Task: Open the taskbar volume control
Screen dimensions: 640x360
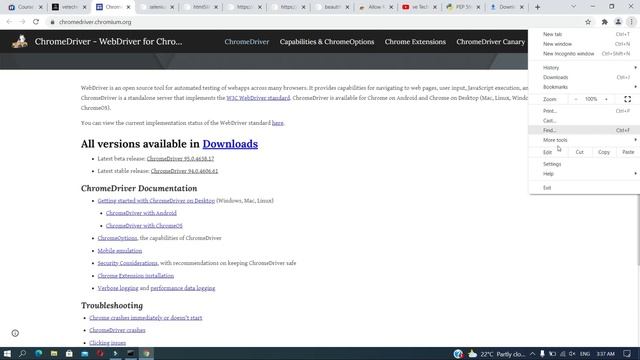Action: [572, 353]
